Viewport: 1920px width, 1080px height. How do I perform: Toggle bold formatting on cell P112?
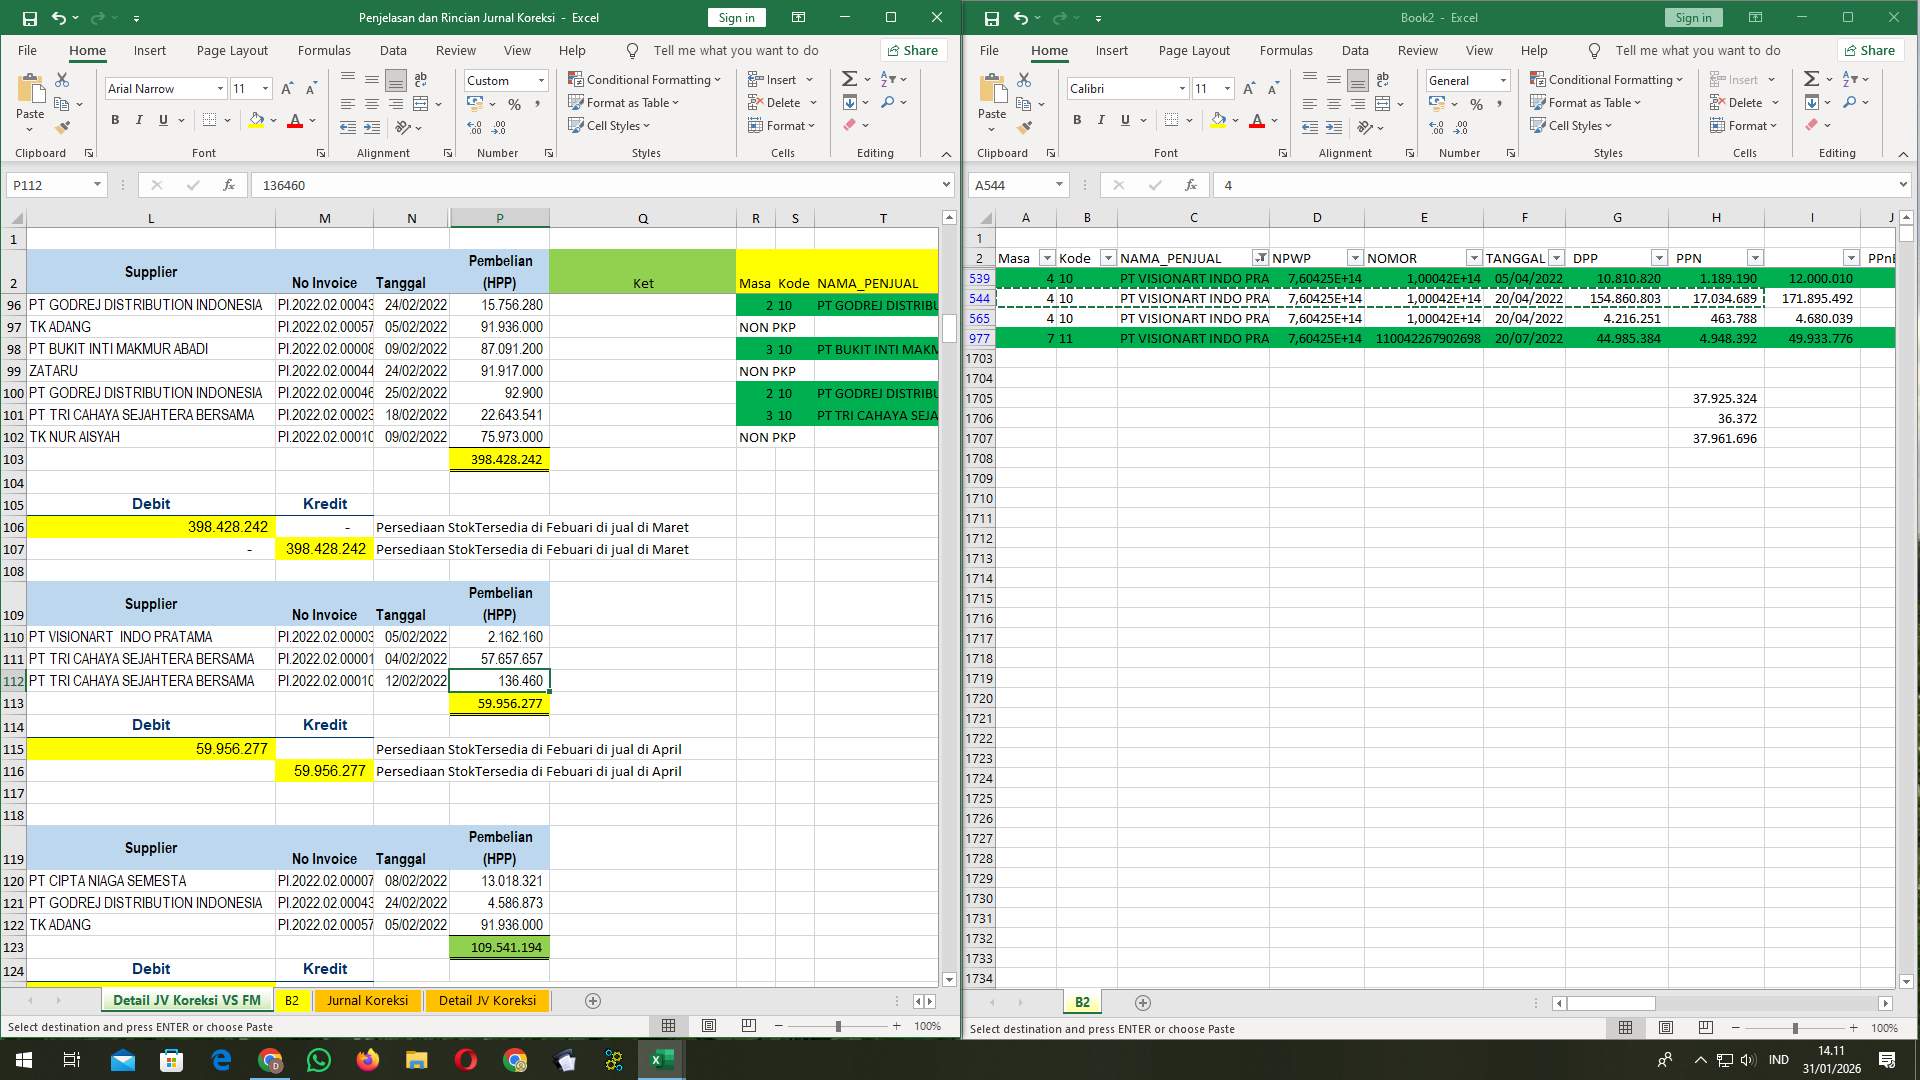point(113,119)
